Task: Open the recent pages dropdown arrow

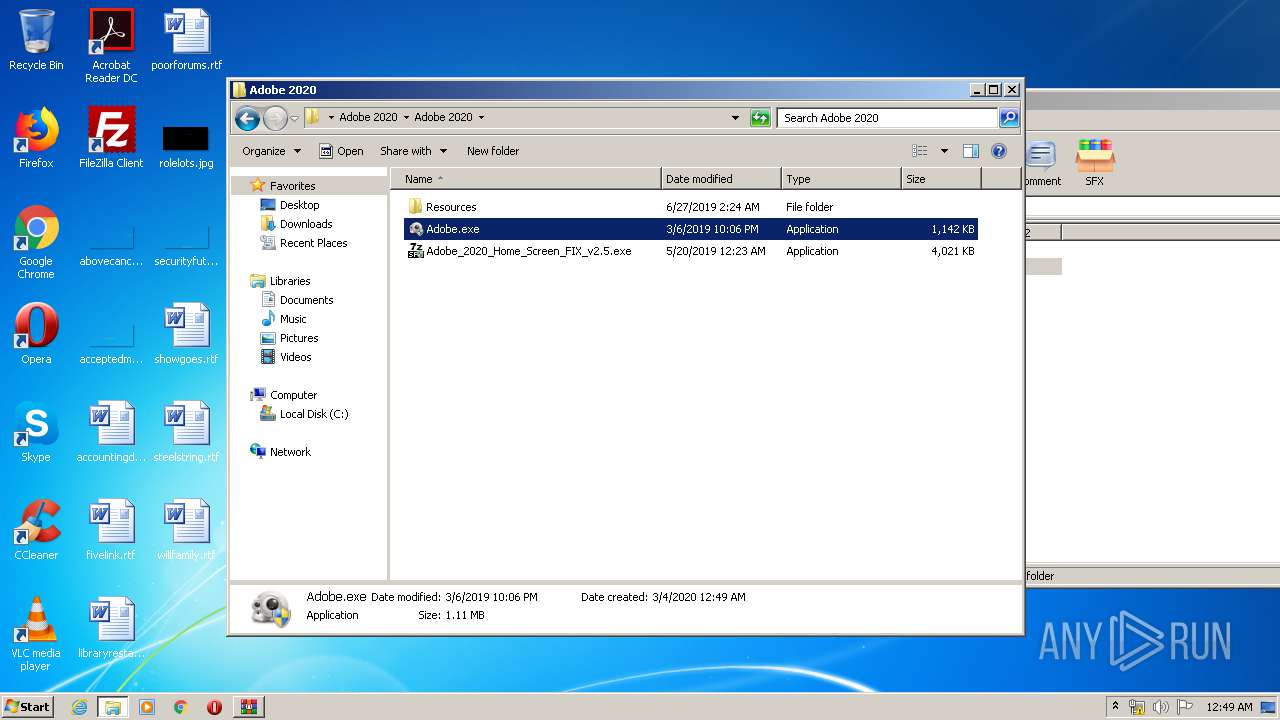Action: click(294, 118)
